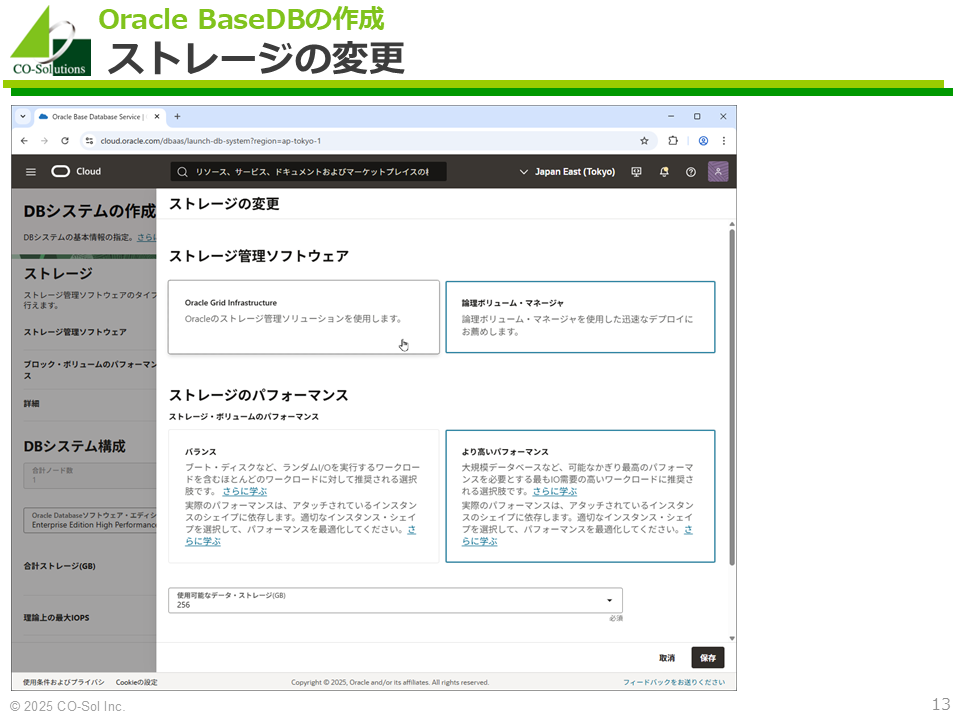This screenshot has height=720, width=960.
Task: Click the scrollbar down arrow
Action: (732, 639)
